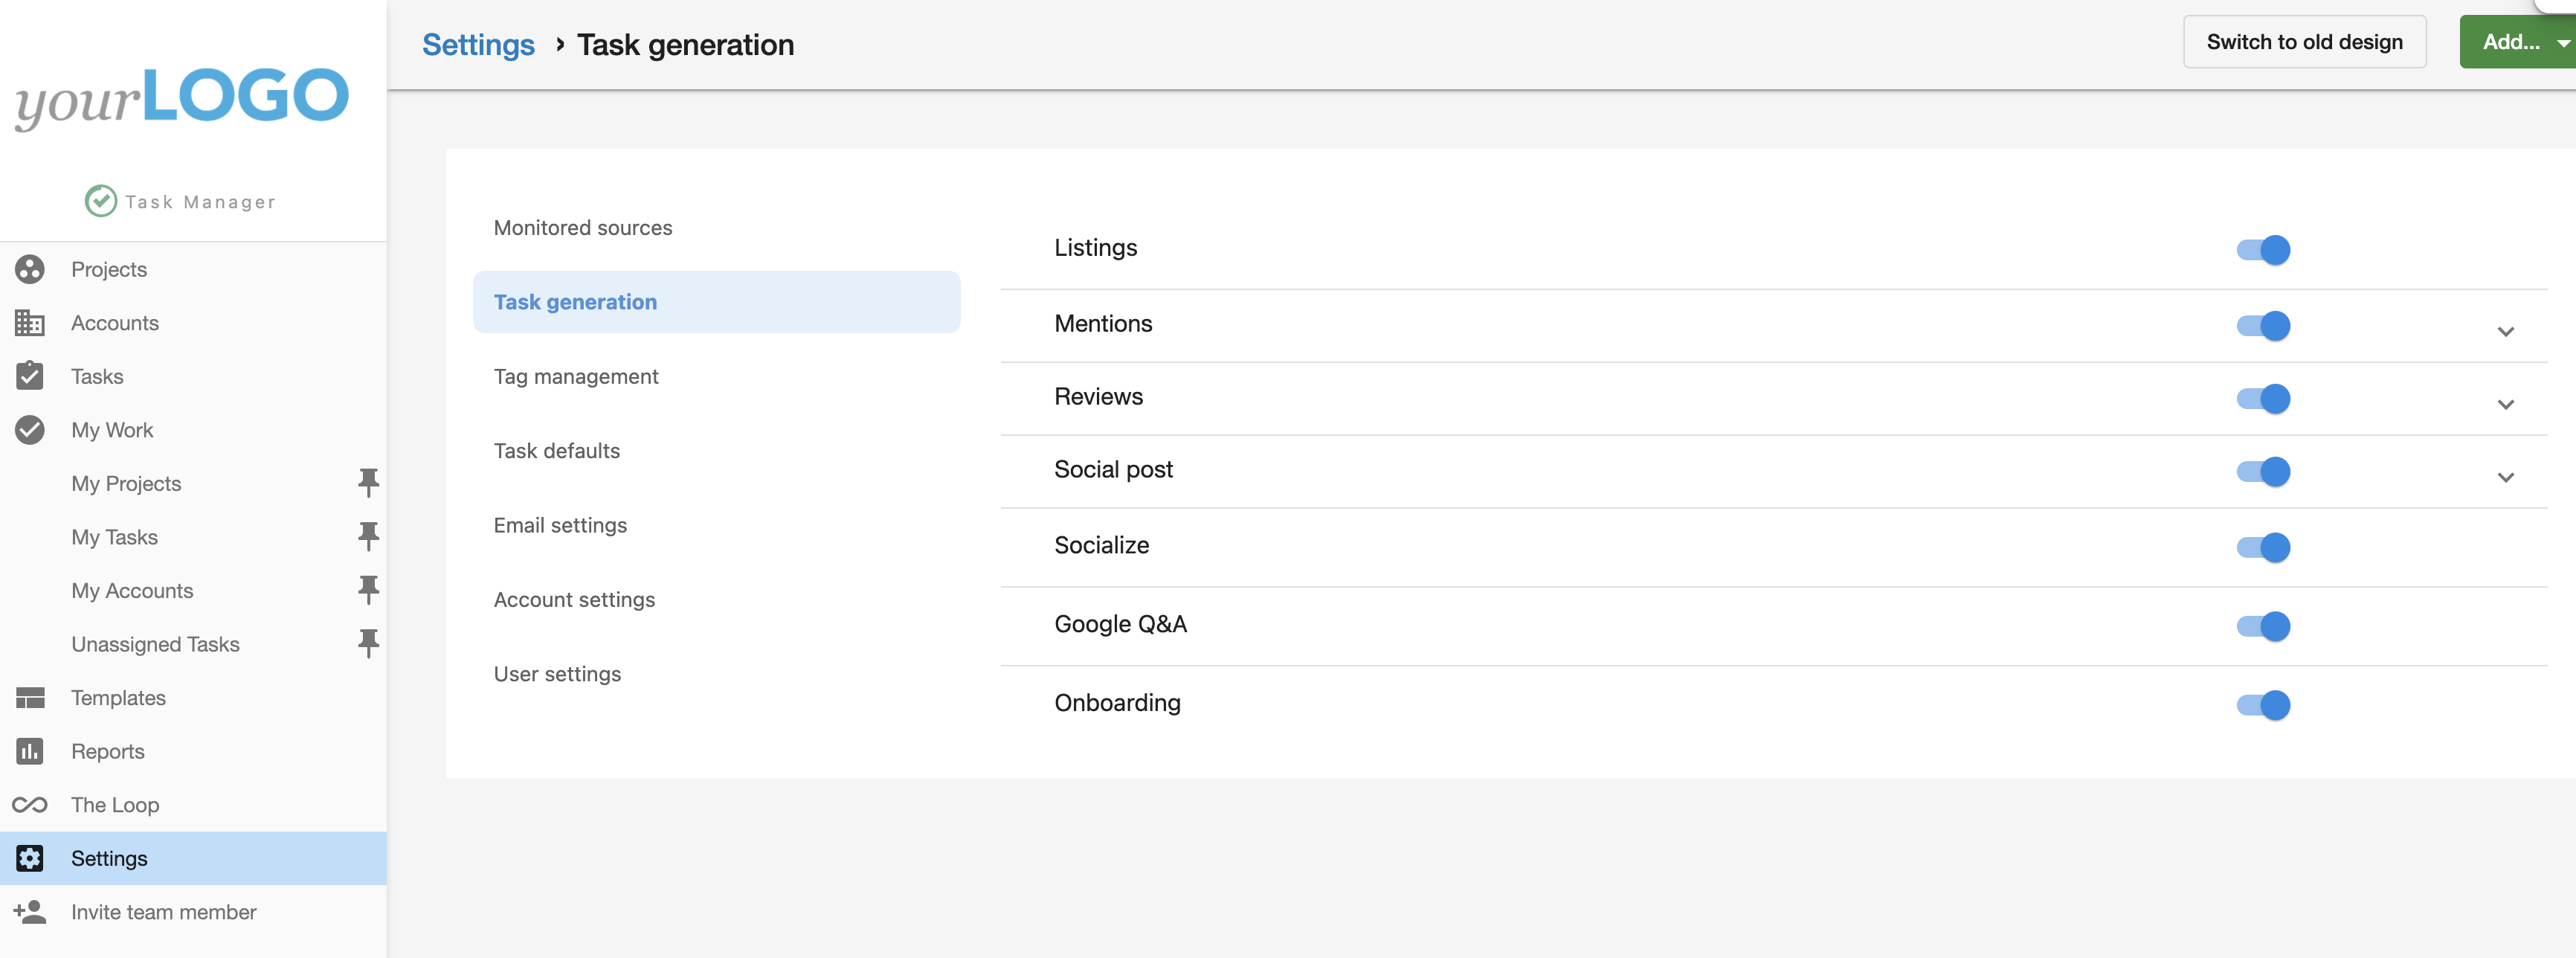The image size is (2576, 958).
Task: Click the Google Q&A row label
Action: pos(1120,624)
